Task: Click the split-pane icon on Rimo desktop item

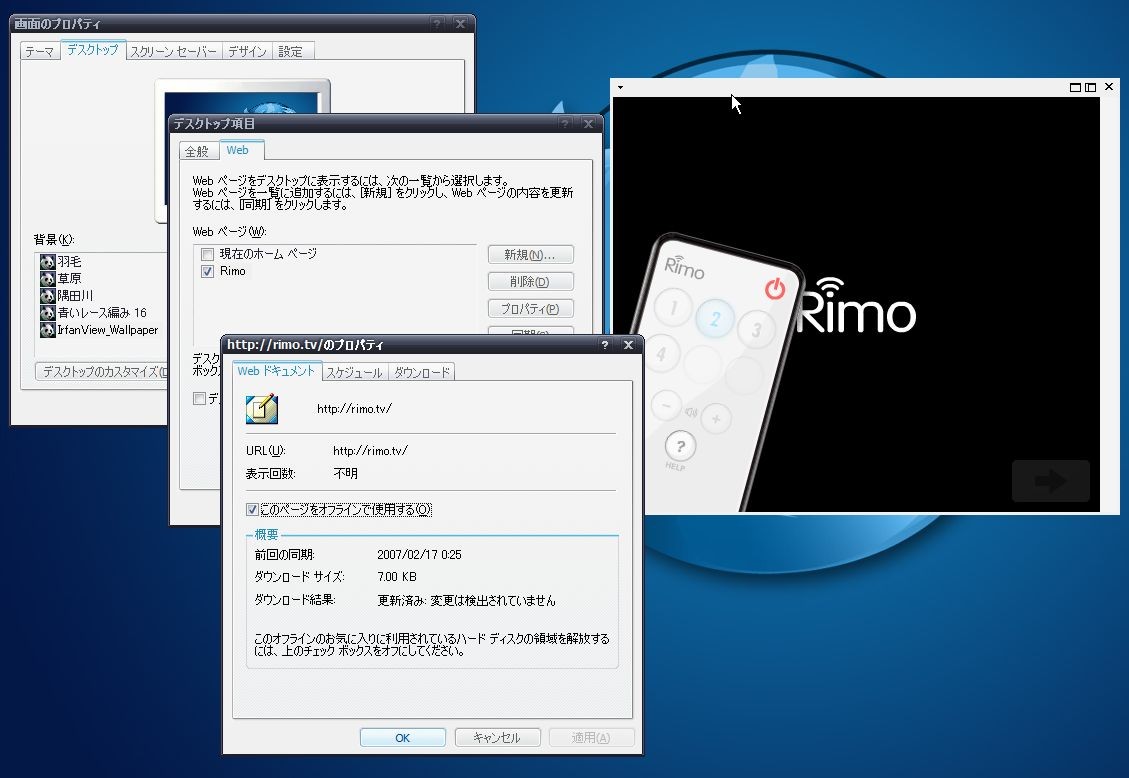Action: click(x=1091, y=87)
